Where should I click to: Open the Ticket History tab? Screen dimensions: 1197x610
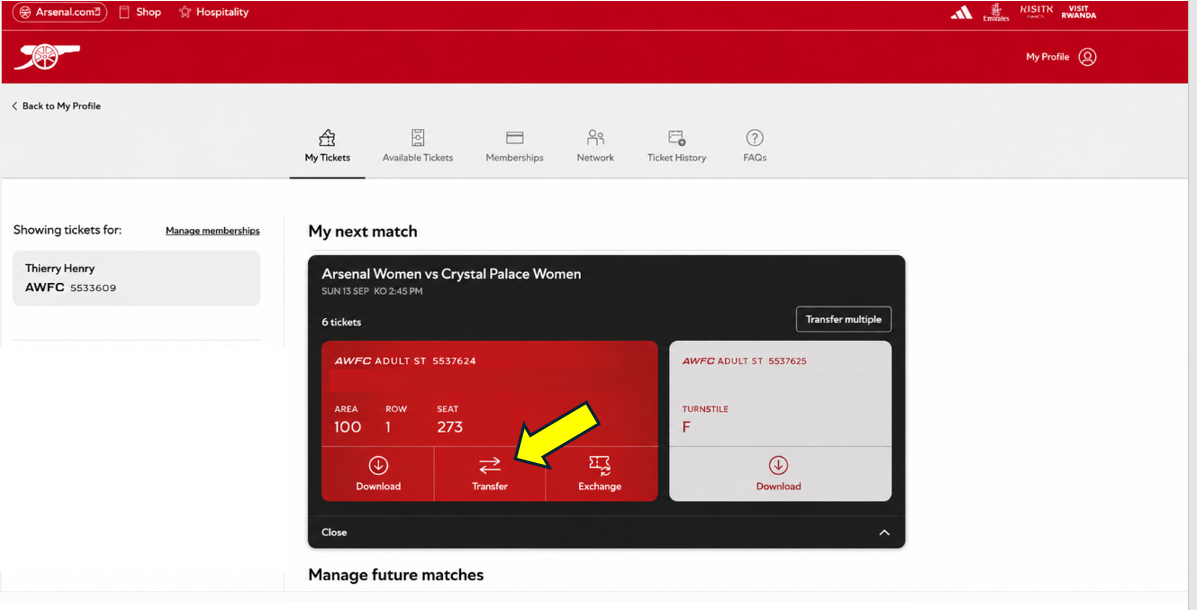coord(676,146)
